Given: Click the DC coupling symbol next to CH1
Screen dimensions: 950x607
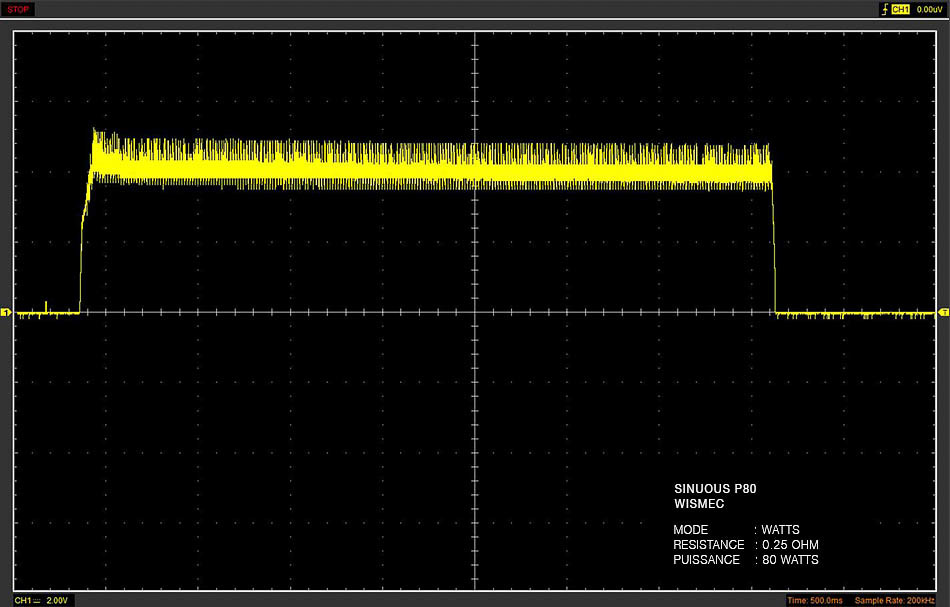Looking at the screenshot, I should point(36,600).
